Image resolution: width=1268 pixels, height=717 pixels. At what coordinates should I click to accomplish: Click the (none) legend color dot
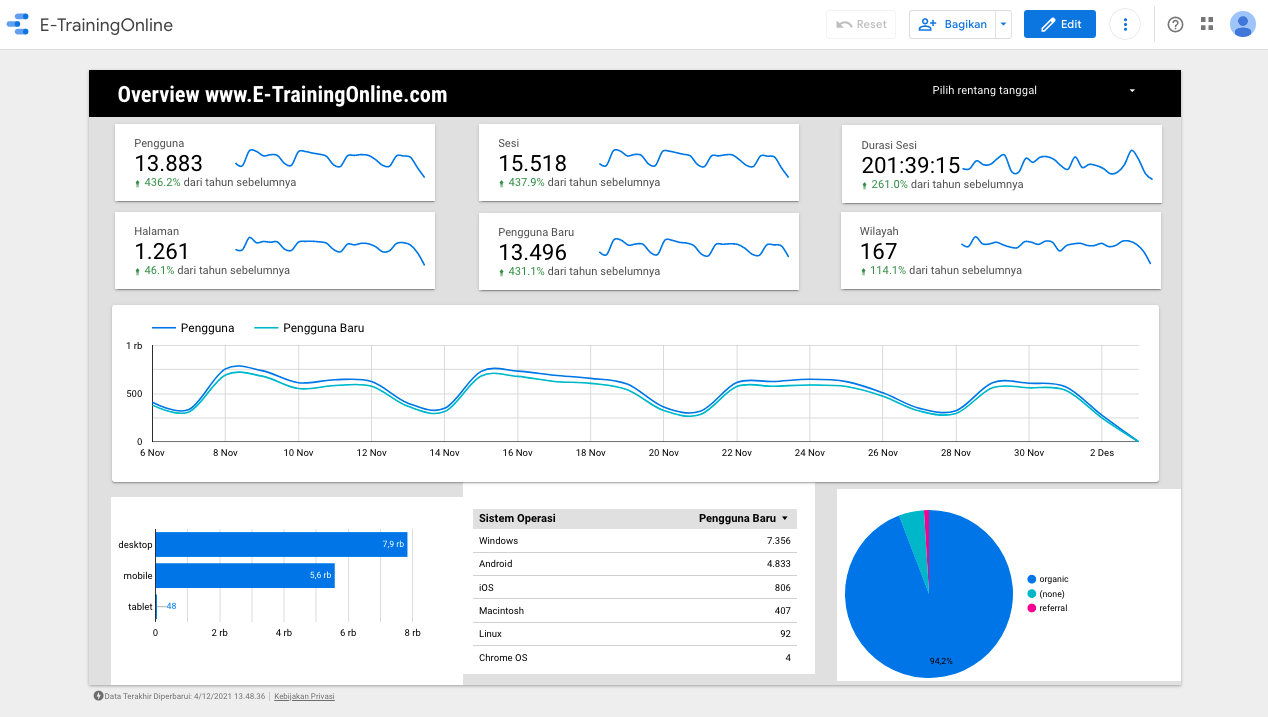pyautogui.click(x=1032, y=594)
